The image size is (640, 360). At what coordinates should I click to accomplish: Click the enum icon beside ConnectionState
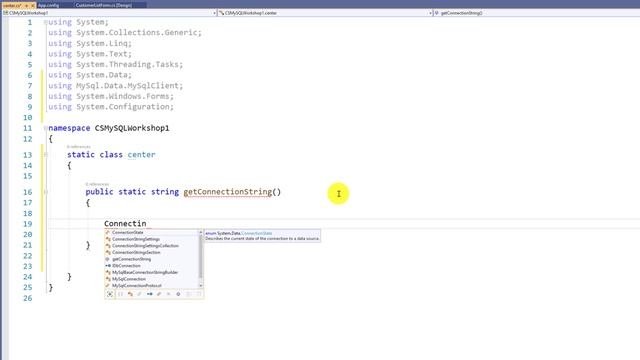click(x=108, y=233)
